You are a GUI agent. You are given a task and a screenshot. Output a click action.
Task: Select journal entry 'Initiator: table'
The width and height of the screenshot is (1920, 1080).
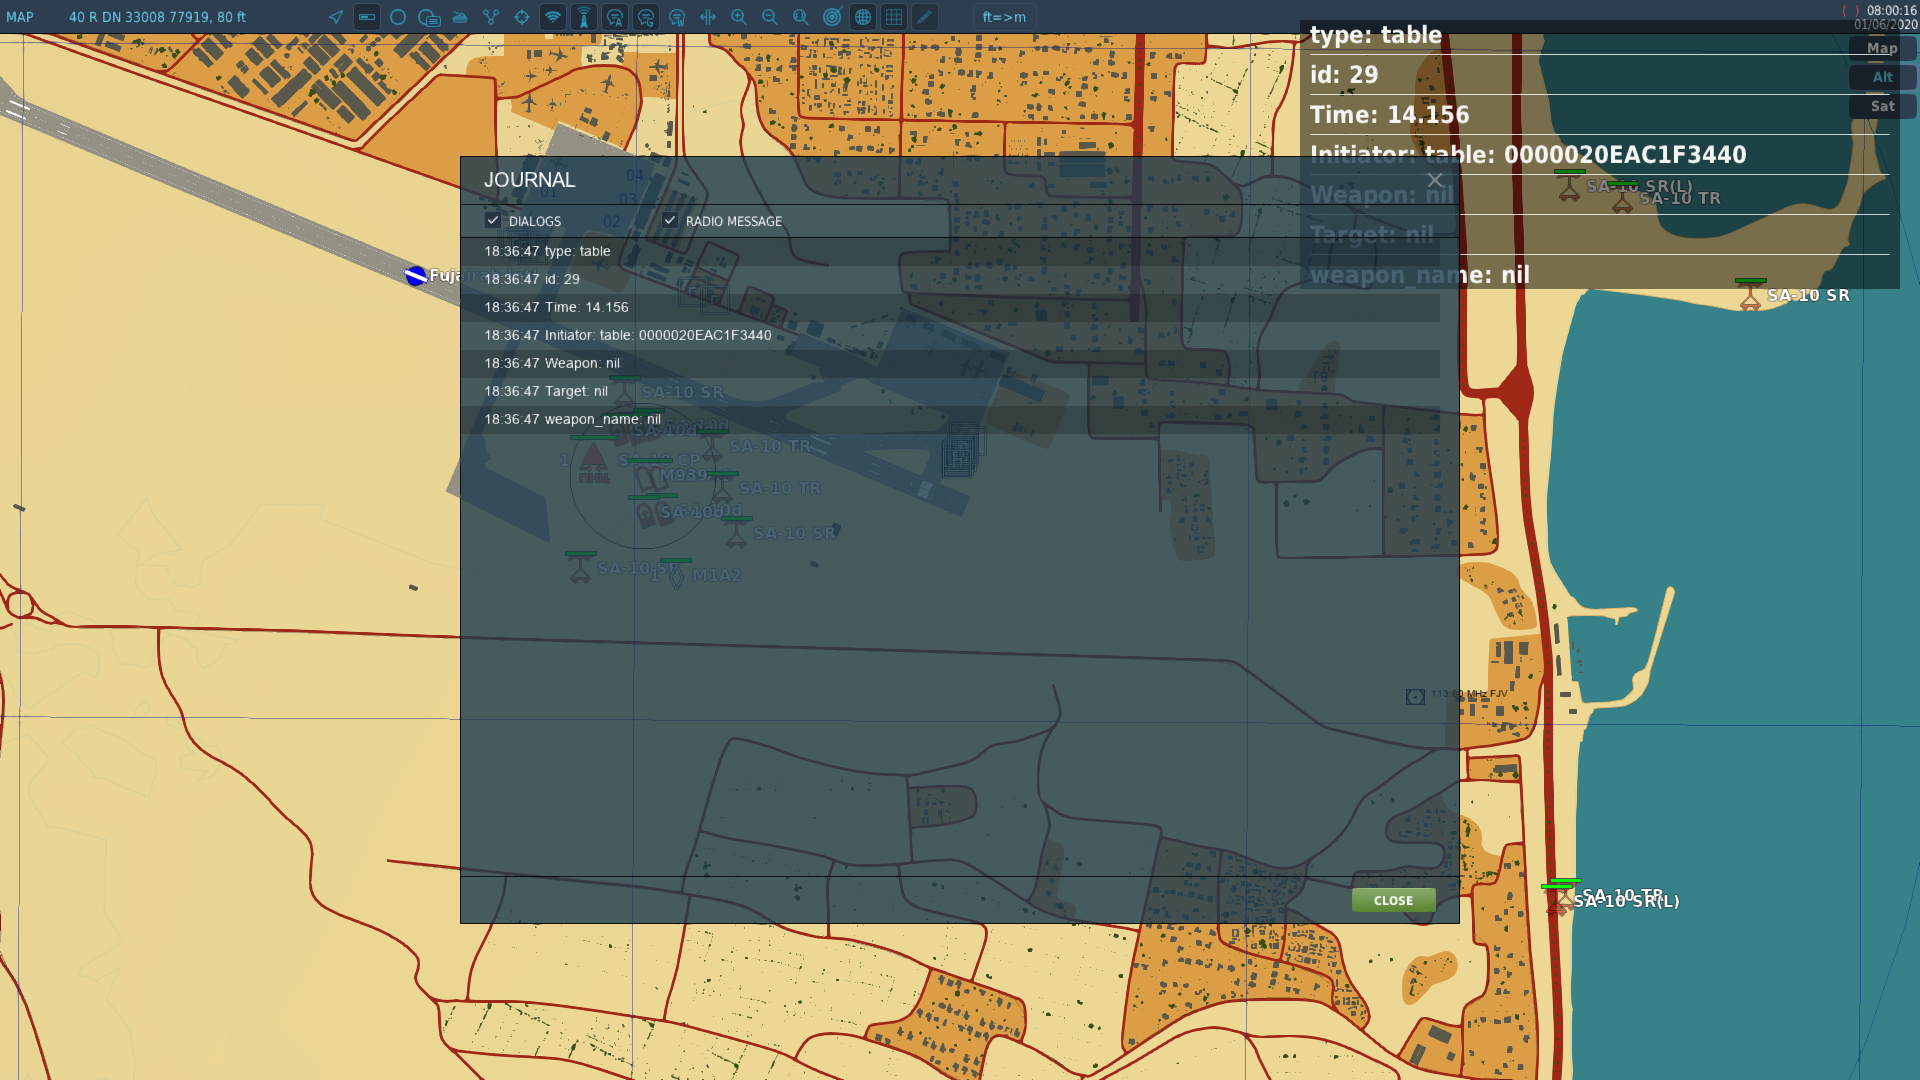950,335
